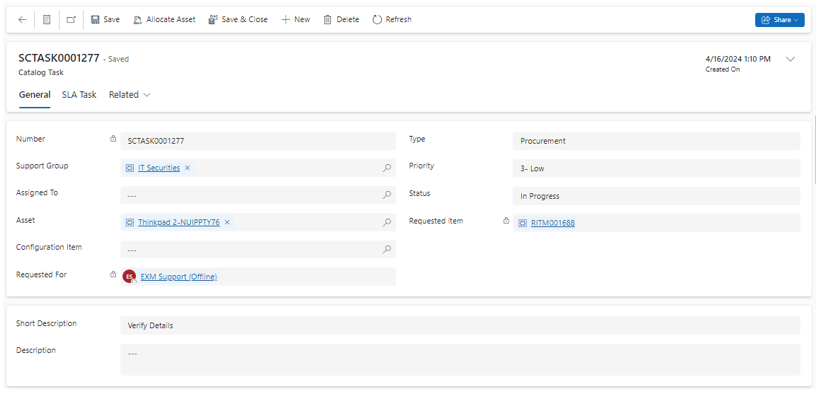Refresh the form
The width and height of the screenshot is (818, 396).
click(392, 20)
